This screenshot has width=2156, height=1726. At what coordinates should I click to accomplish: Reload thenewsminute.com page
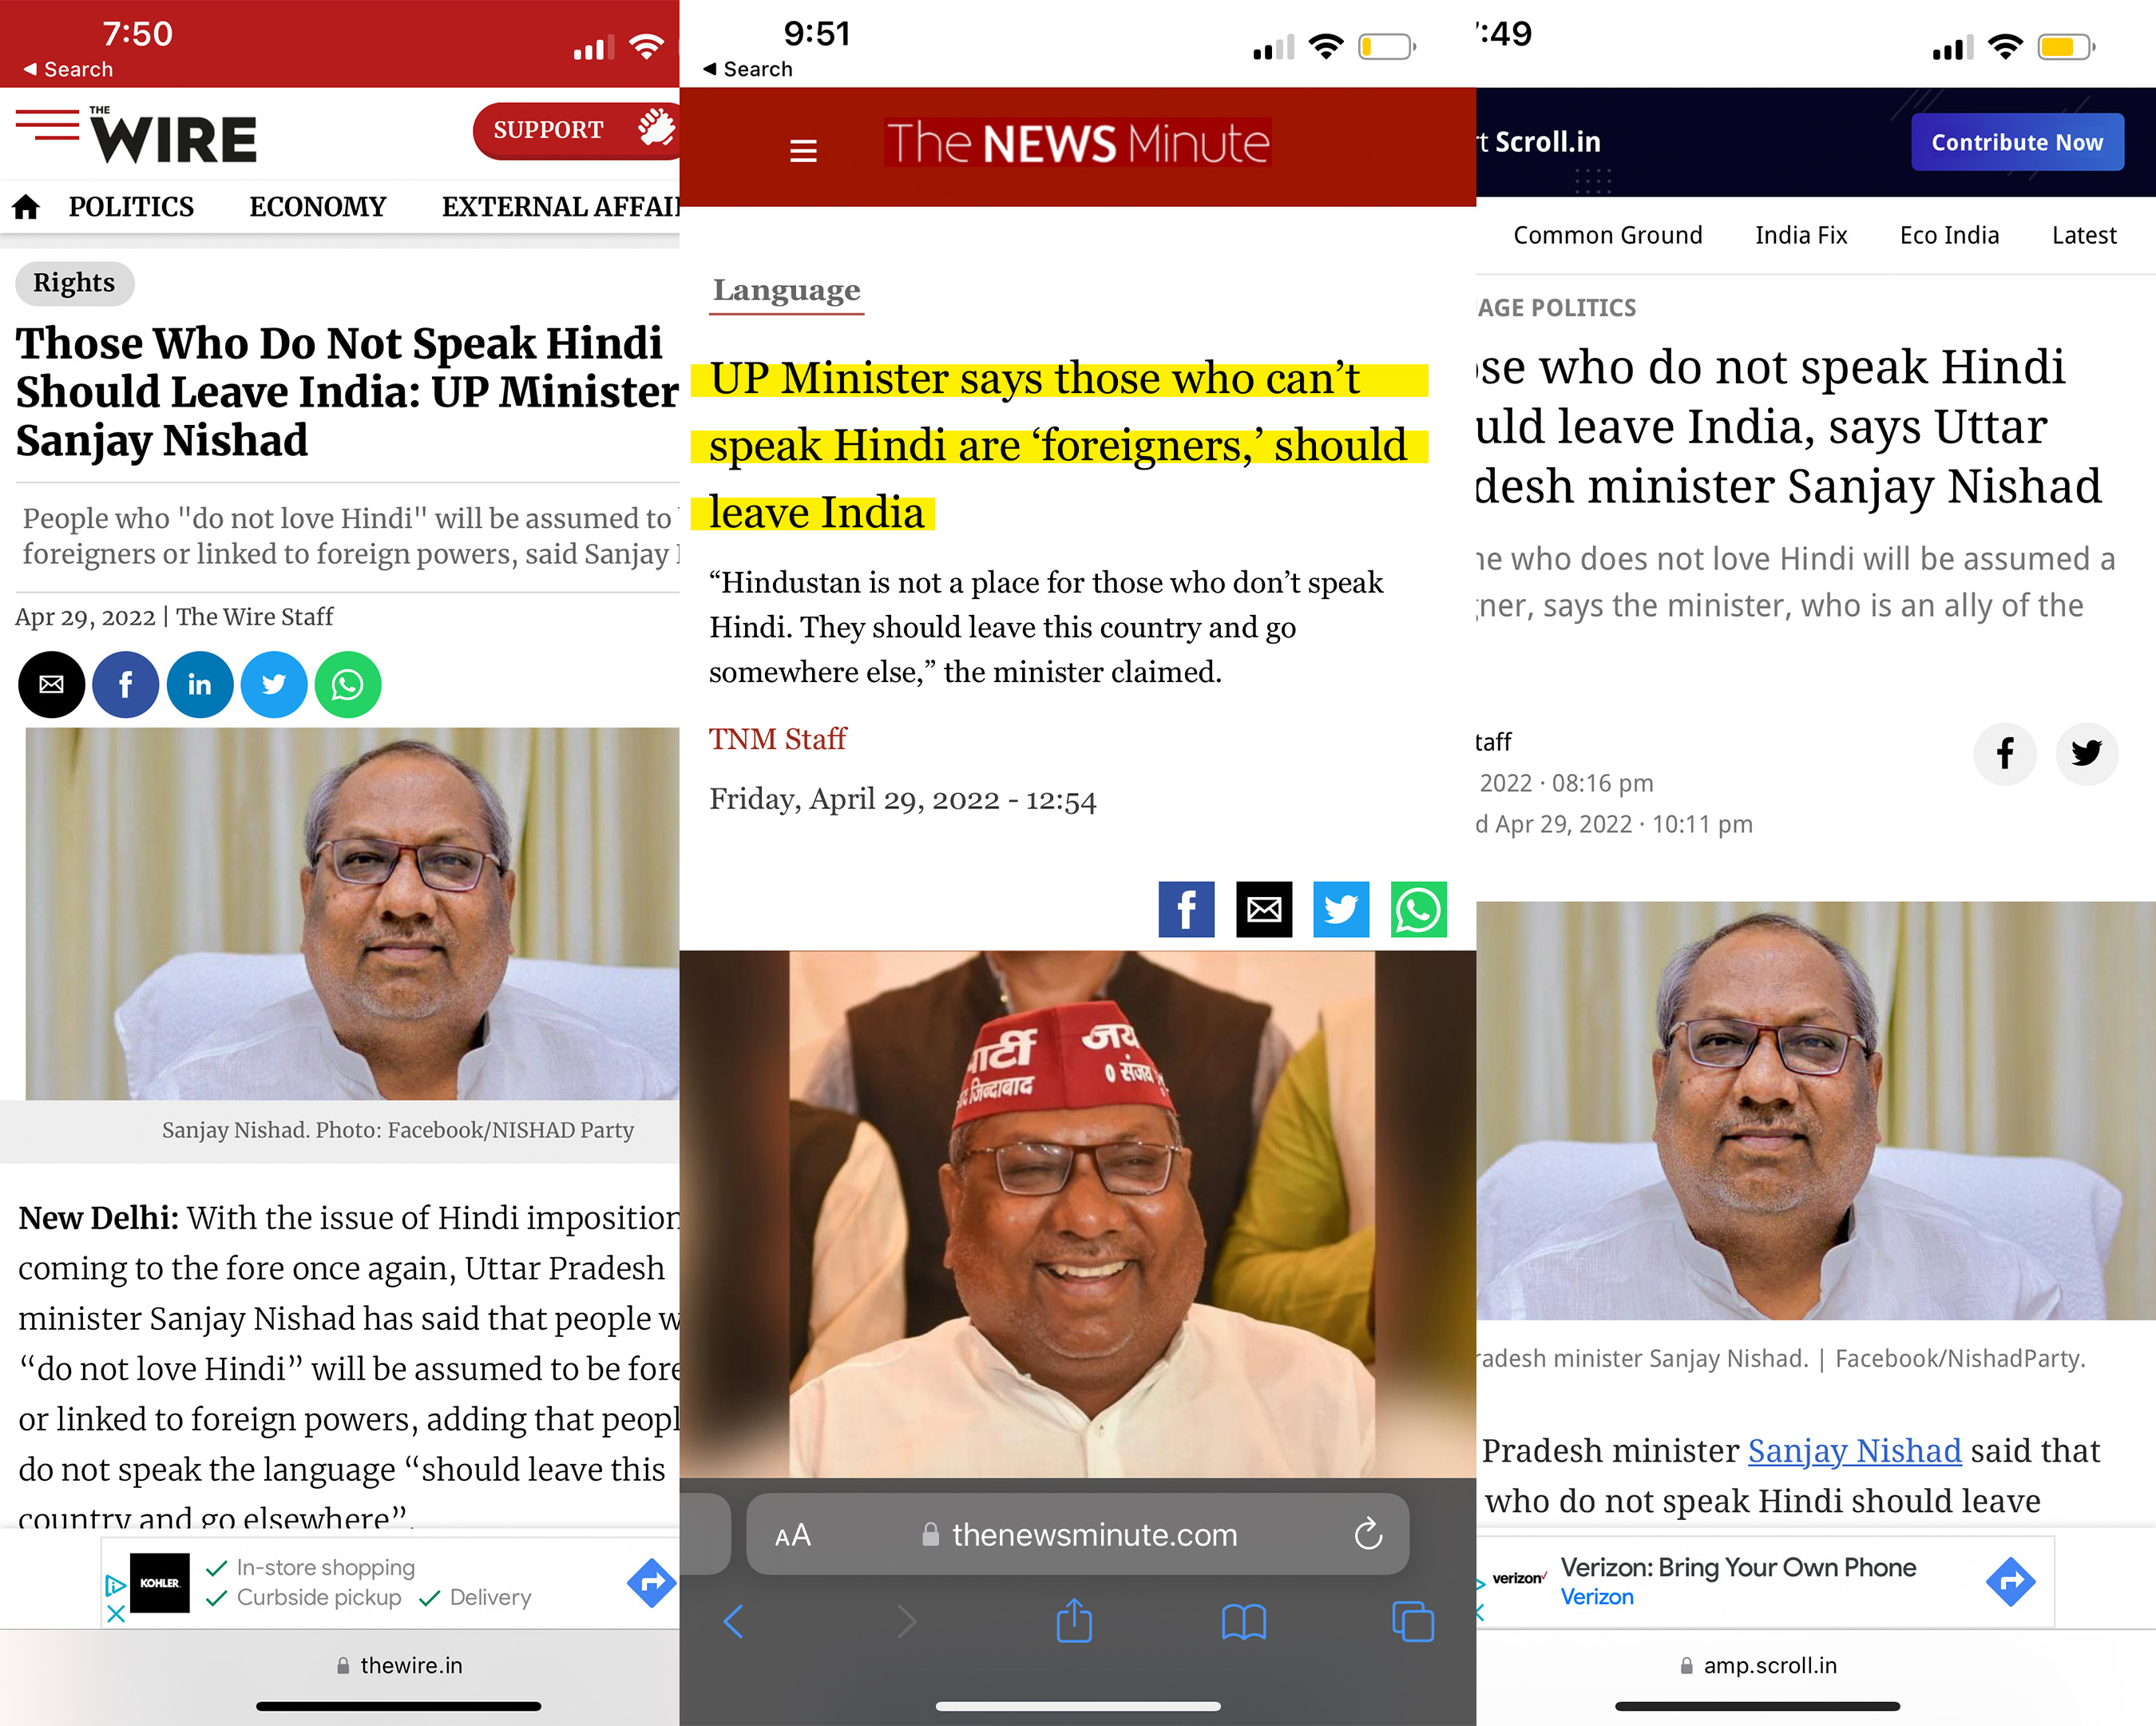pos(1368,1534)
